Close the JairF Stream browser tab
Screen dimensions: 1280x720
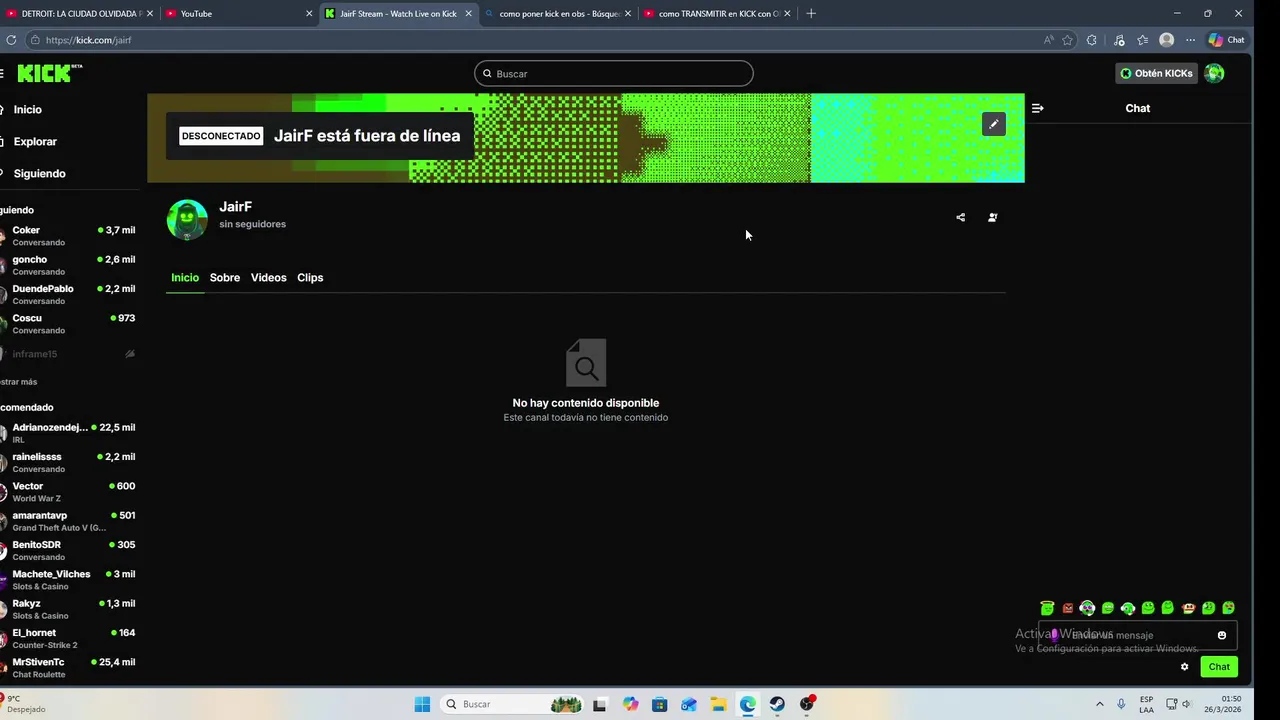(x=468, y=14)
